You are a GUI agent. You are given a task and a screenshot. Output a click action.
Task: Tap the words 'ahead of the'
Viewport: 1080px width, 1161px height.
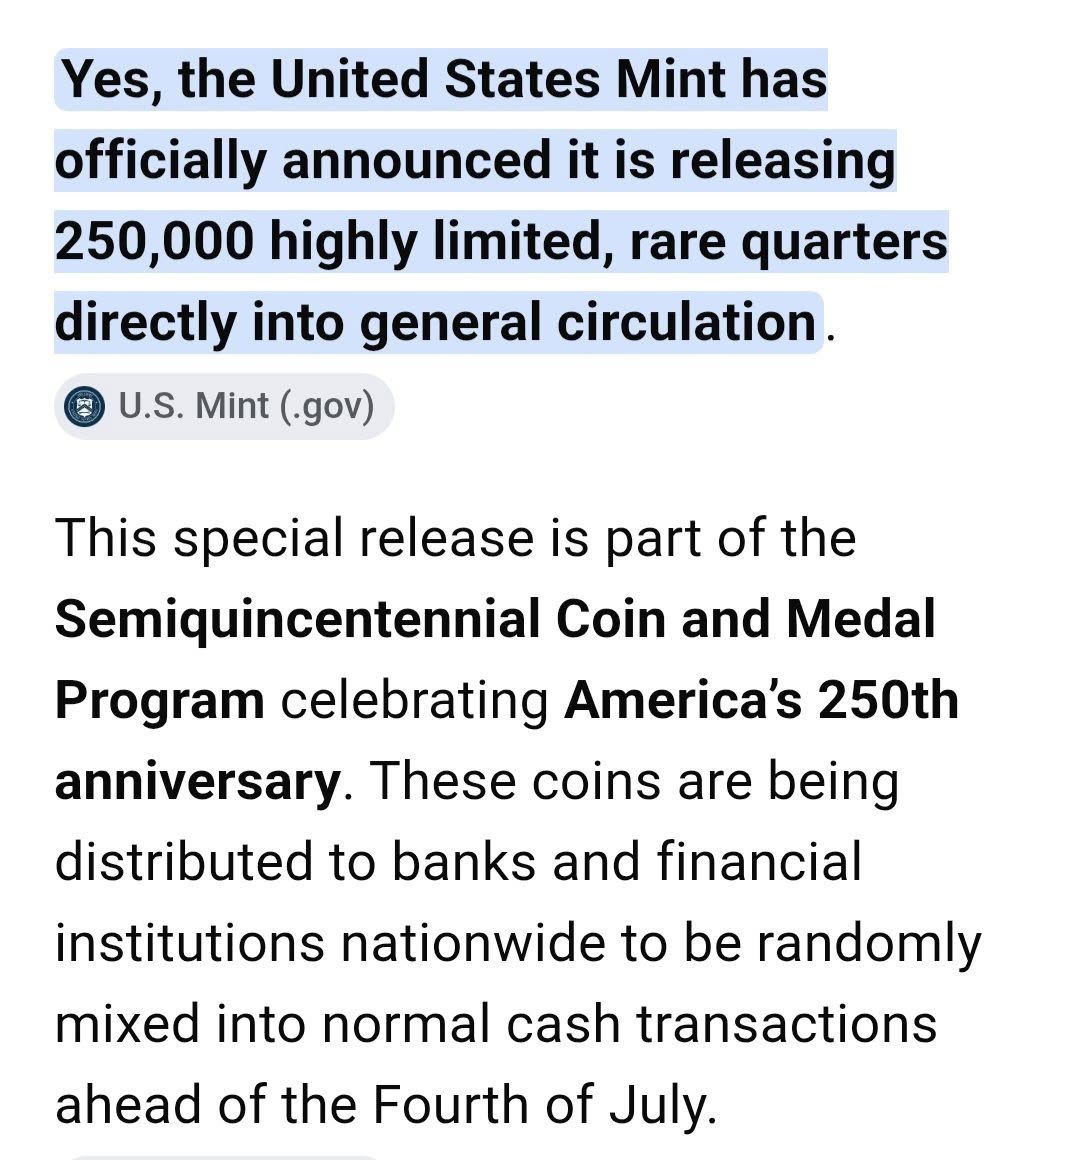point(206,1104)
